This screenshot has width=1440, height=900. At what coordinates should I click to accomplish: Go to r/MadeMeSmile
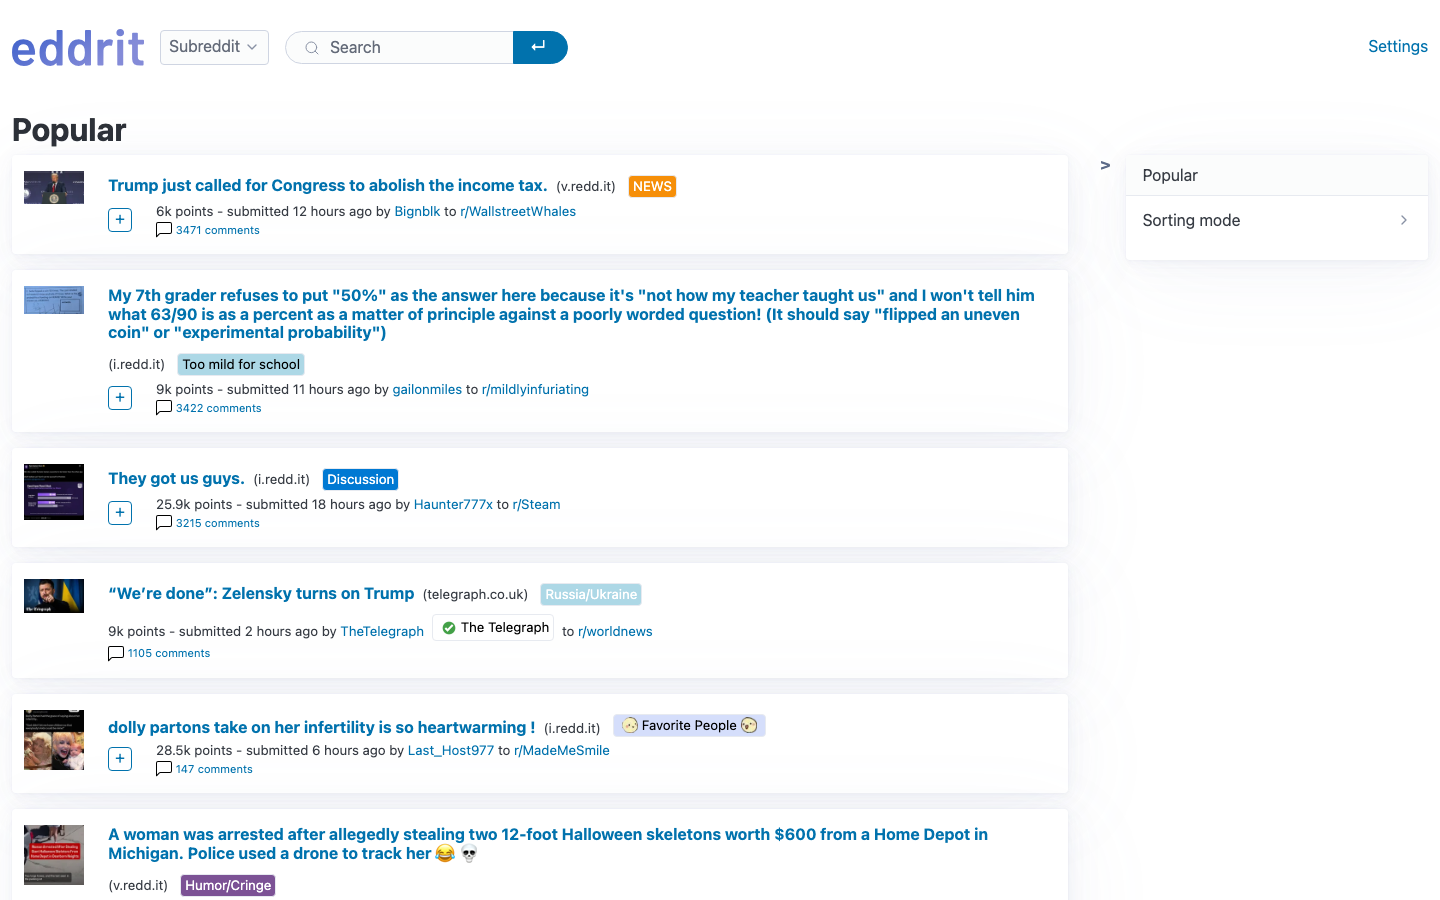562,750
